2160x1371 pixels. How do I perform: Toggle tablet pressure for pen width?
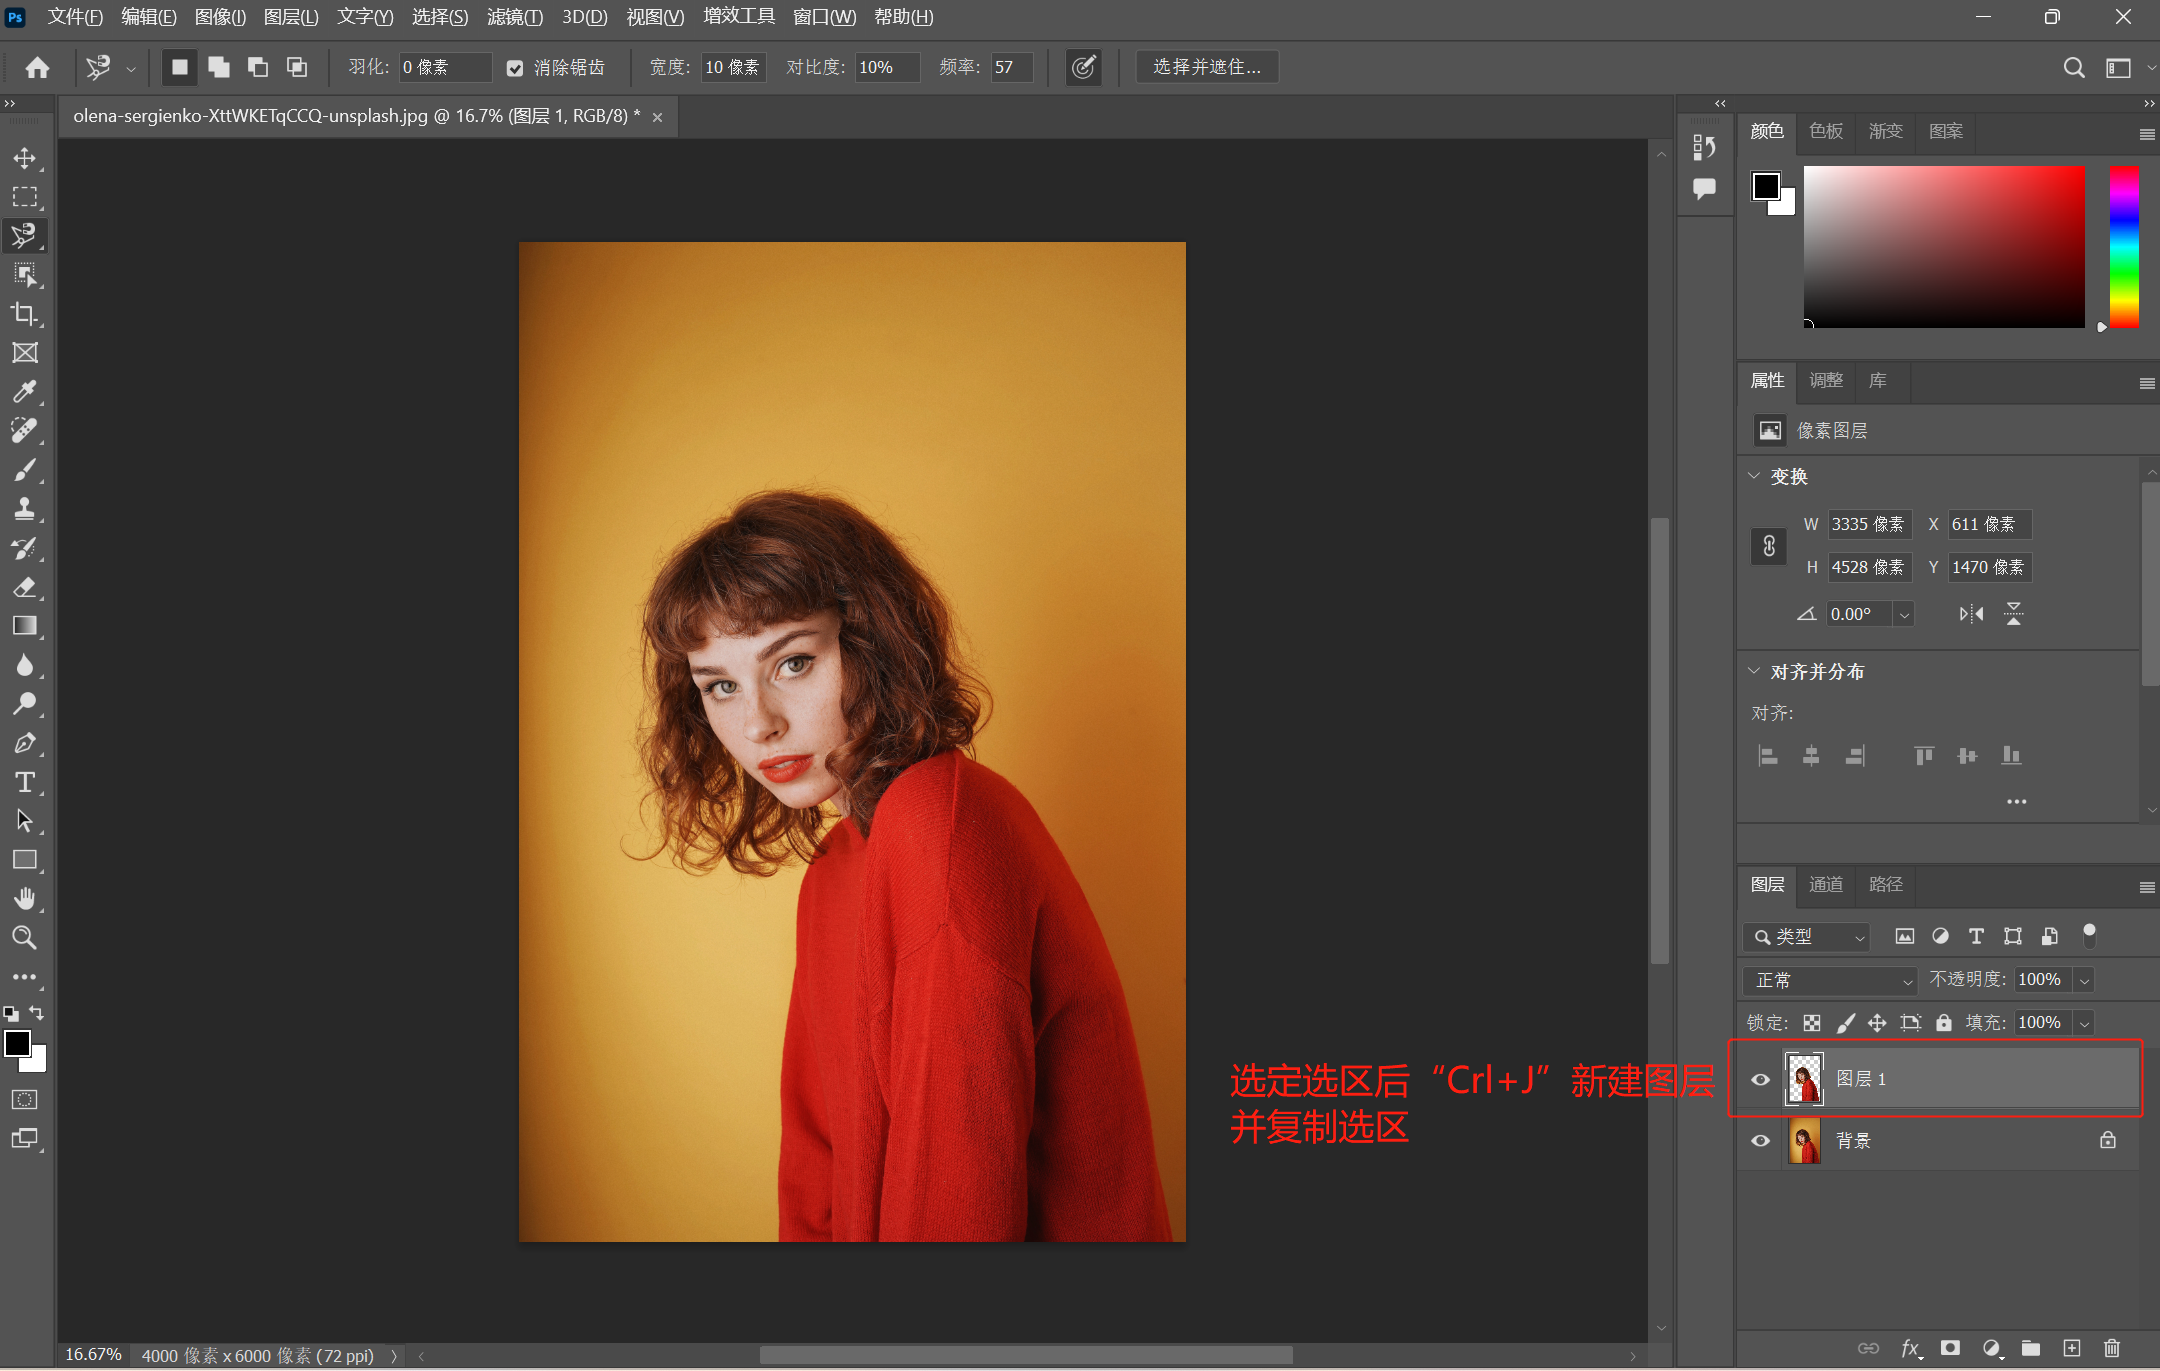[x=1083, y=67]
